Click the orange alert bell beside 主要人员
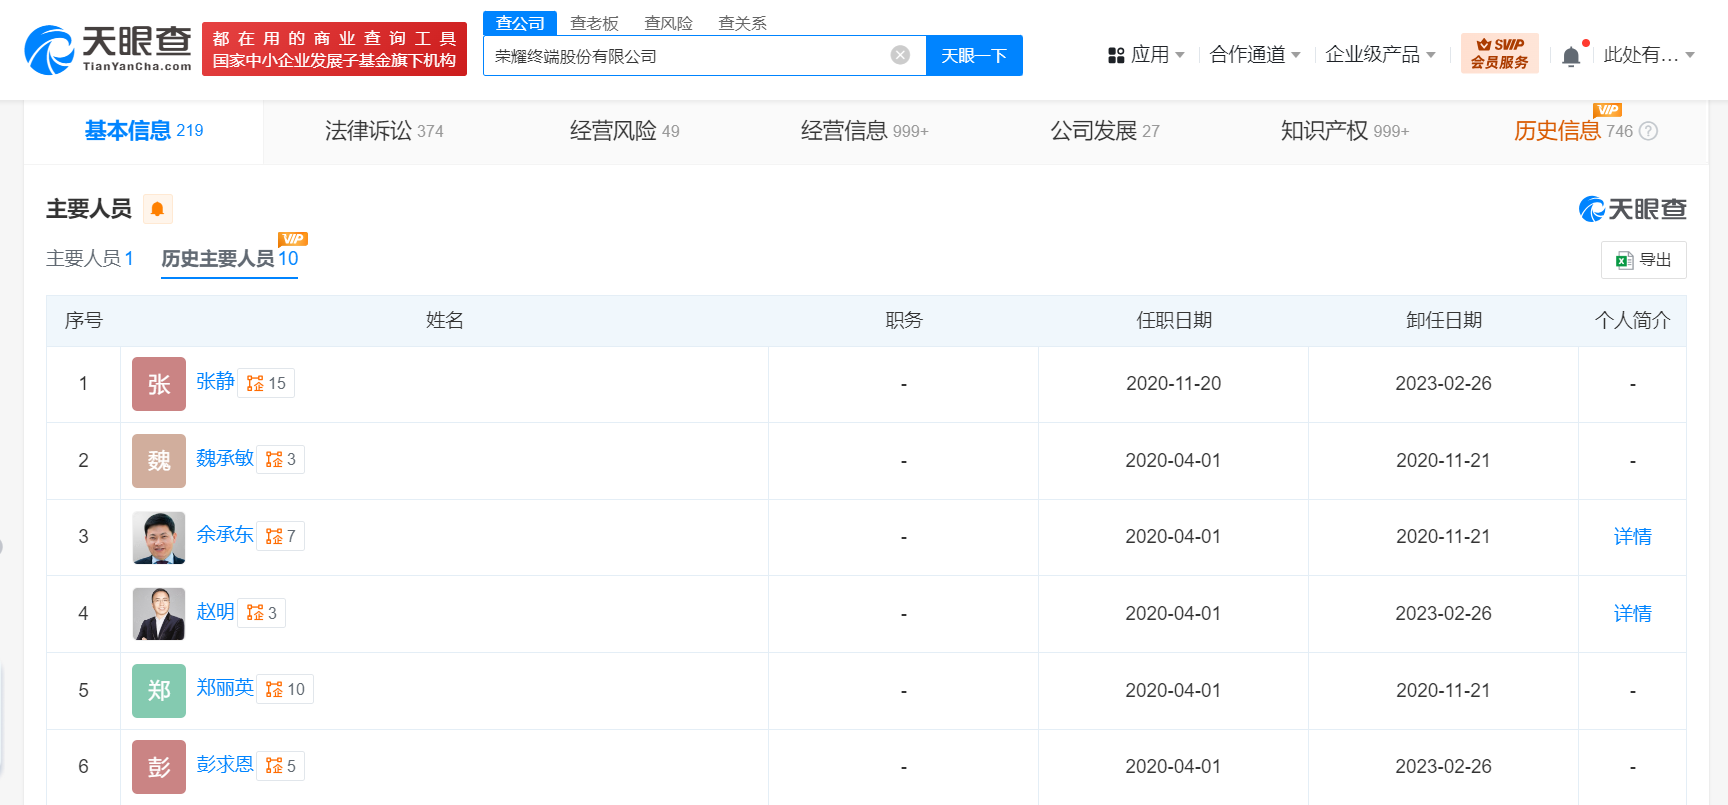 click(157, 209)
